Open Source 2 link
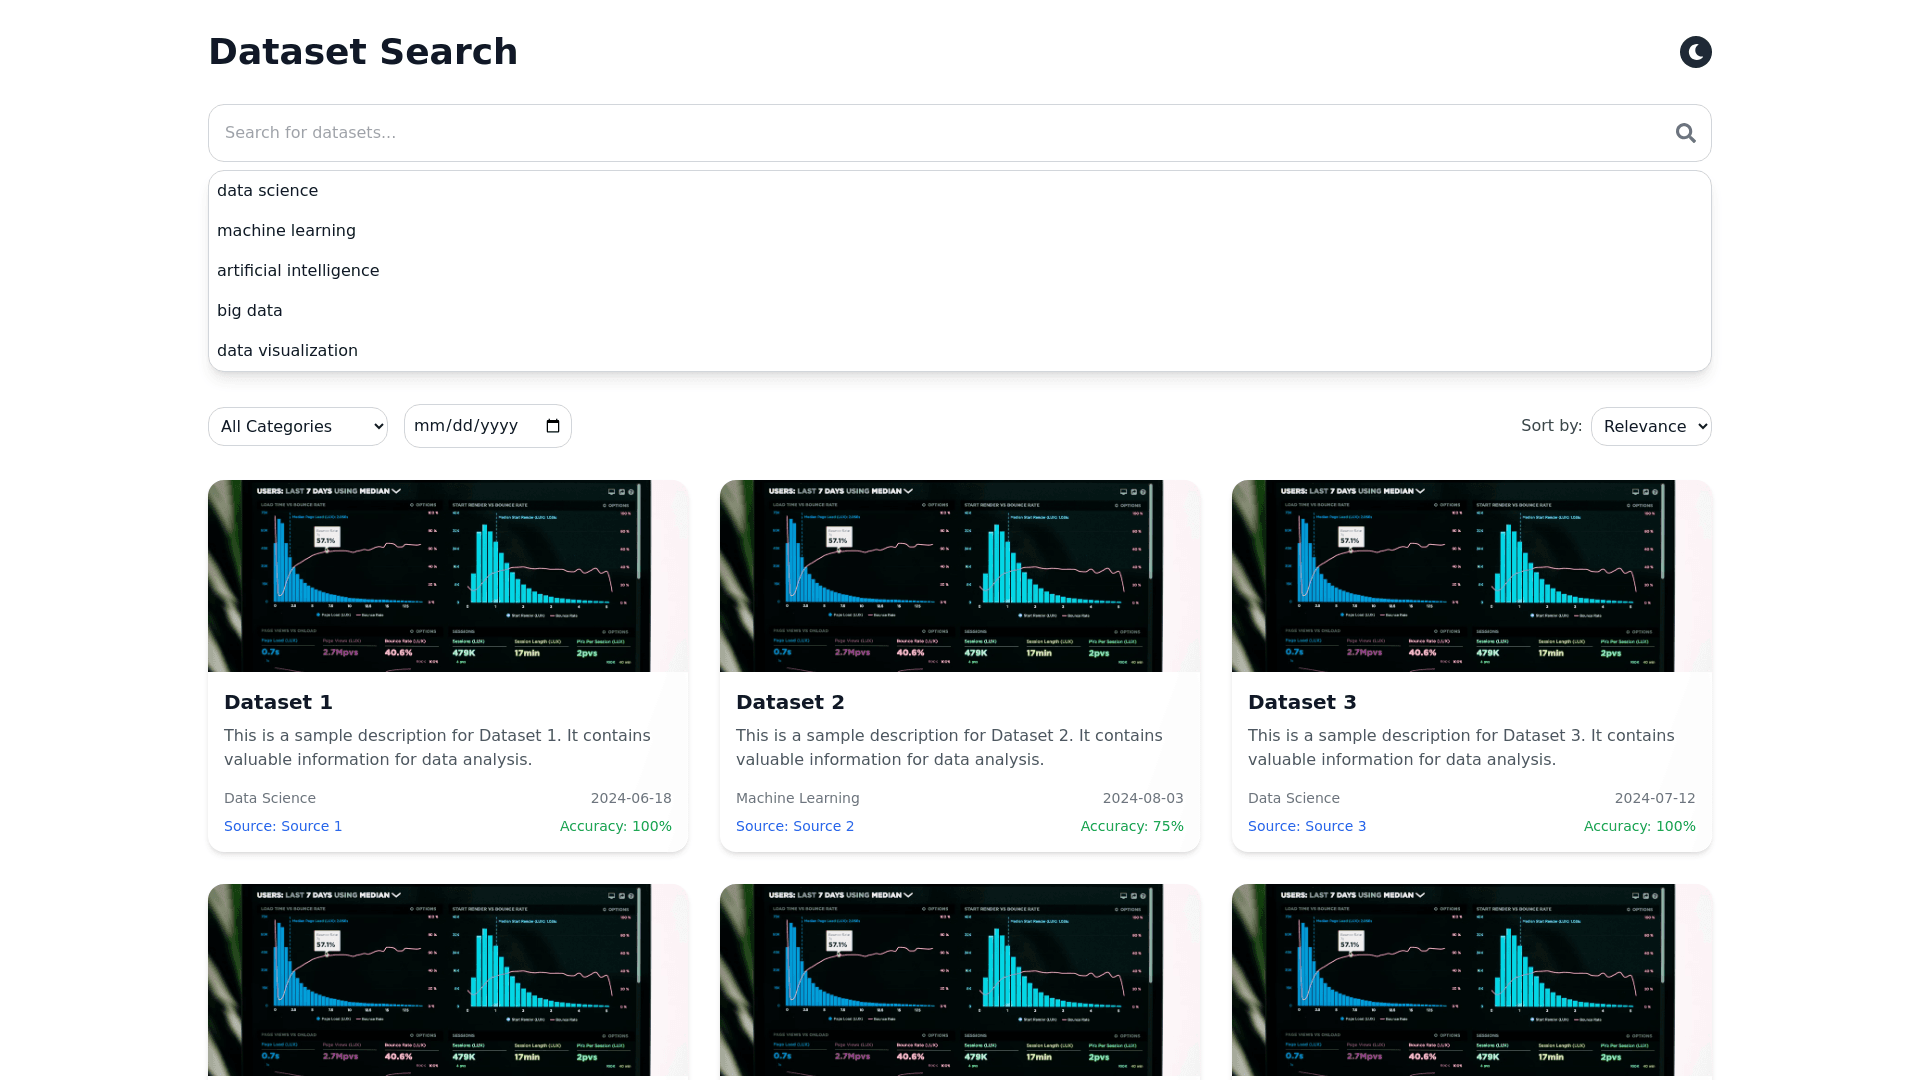The width and height of the screenshot is (1920, 1080). pos(795,826)
